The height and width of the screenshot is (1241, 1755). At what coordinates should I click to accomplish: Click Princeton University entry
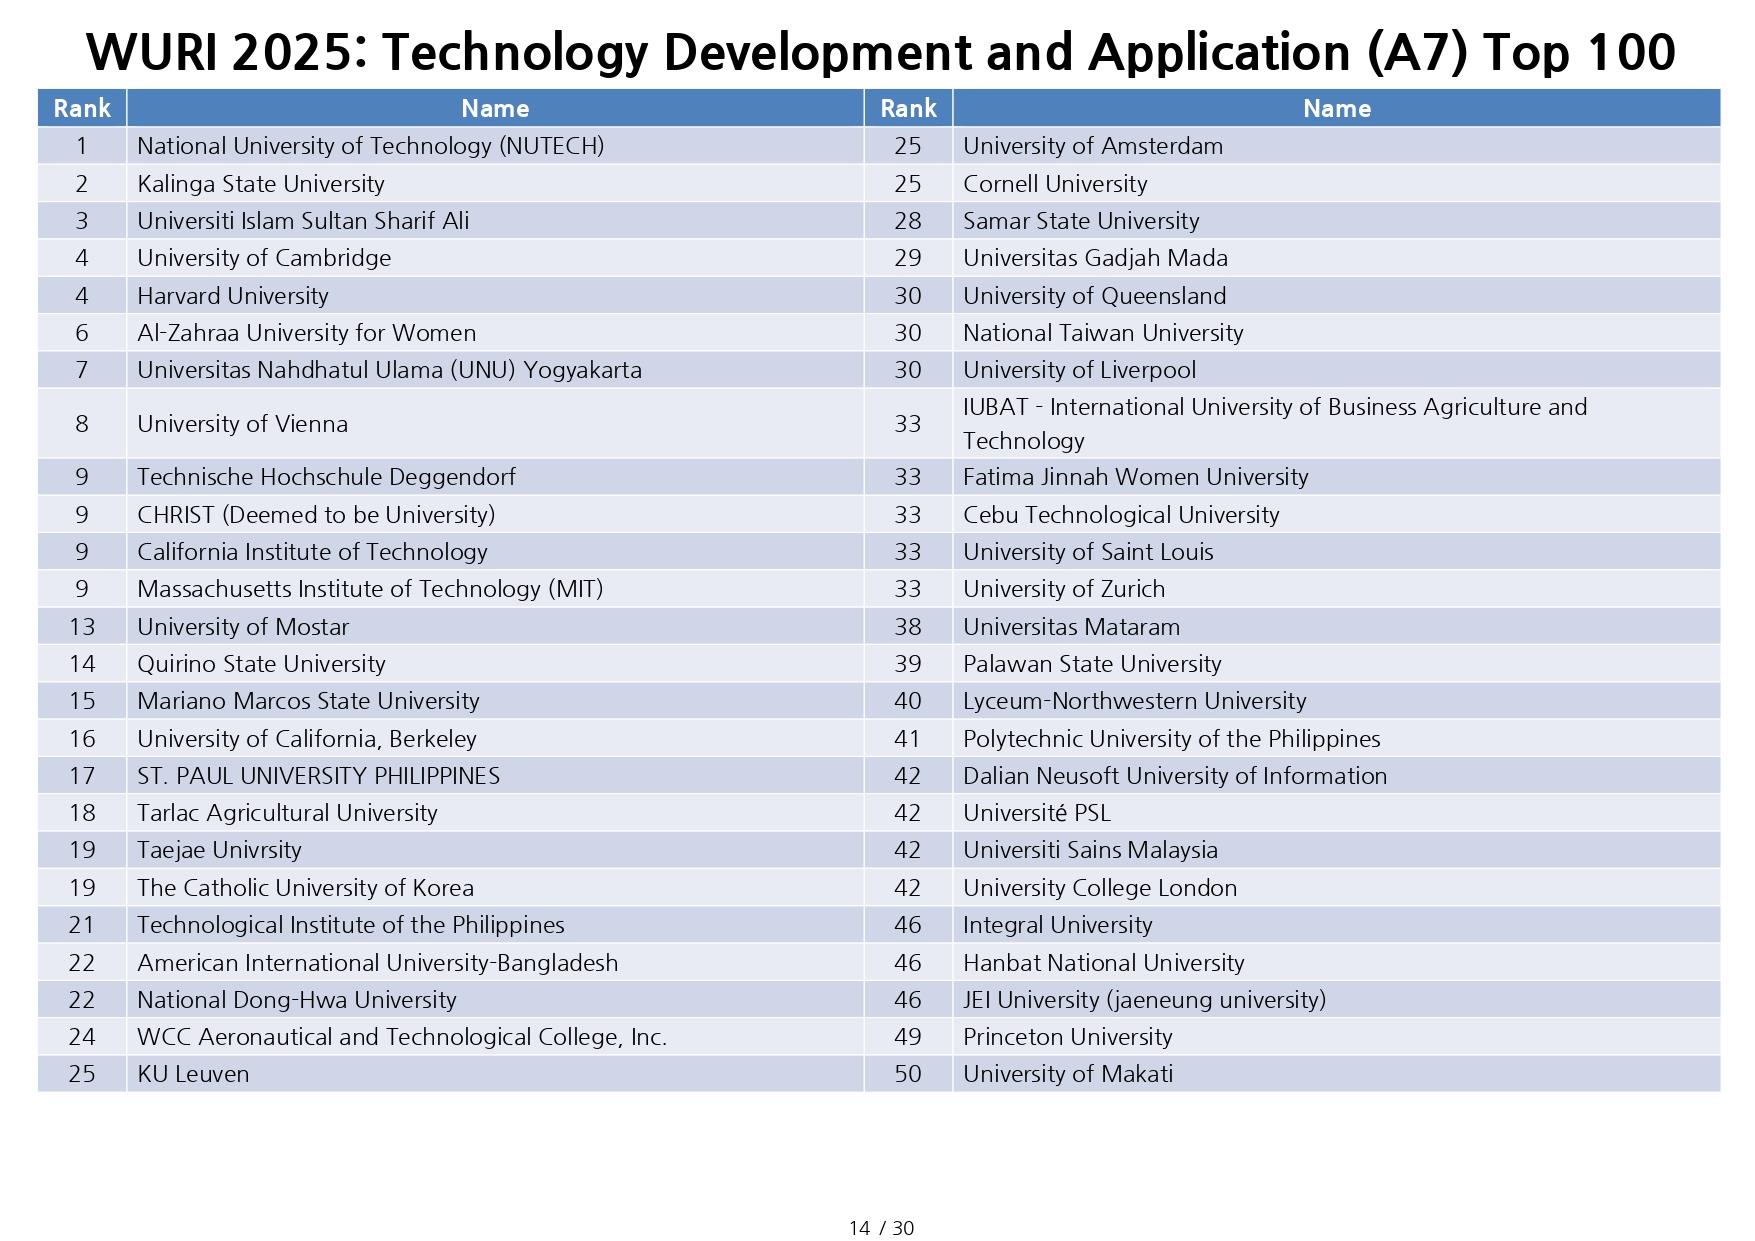click(1068, 1037)
